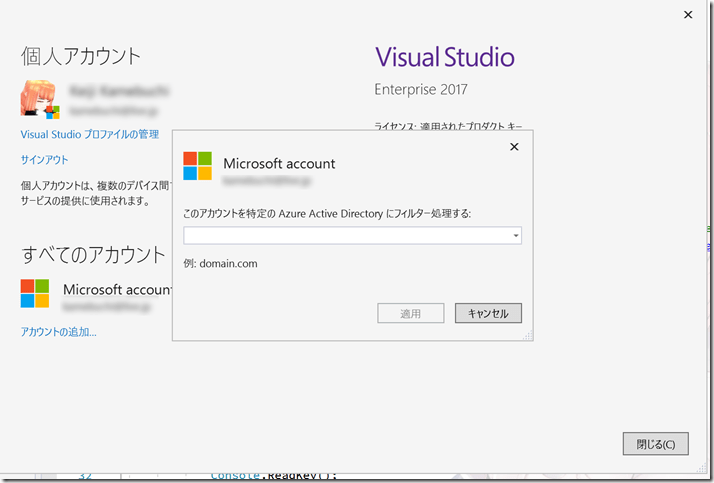Click the すべてのアカウント heading
This screenshot has height=483, width=714.
coord(93,255)
